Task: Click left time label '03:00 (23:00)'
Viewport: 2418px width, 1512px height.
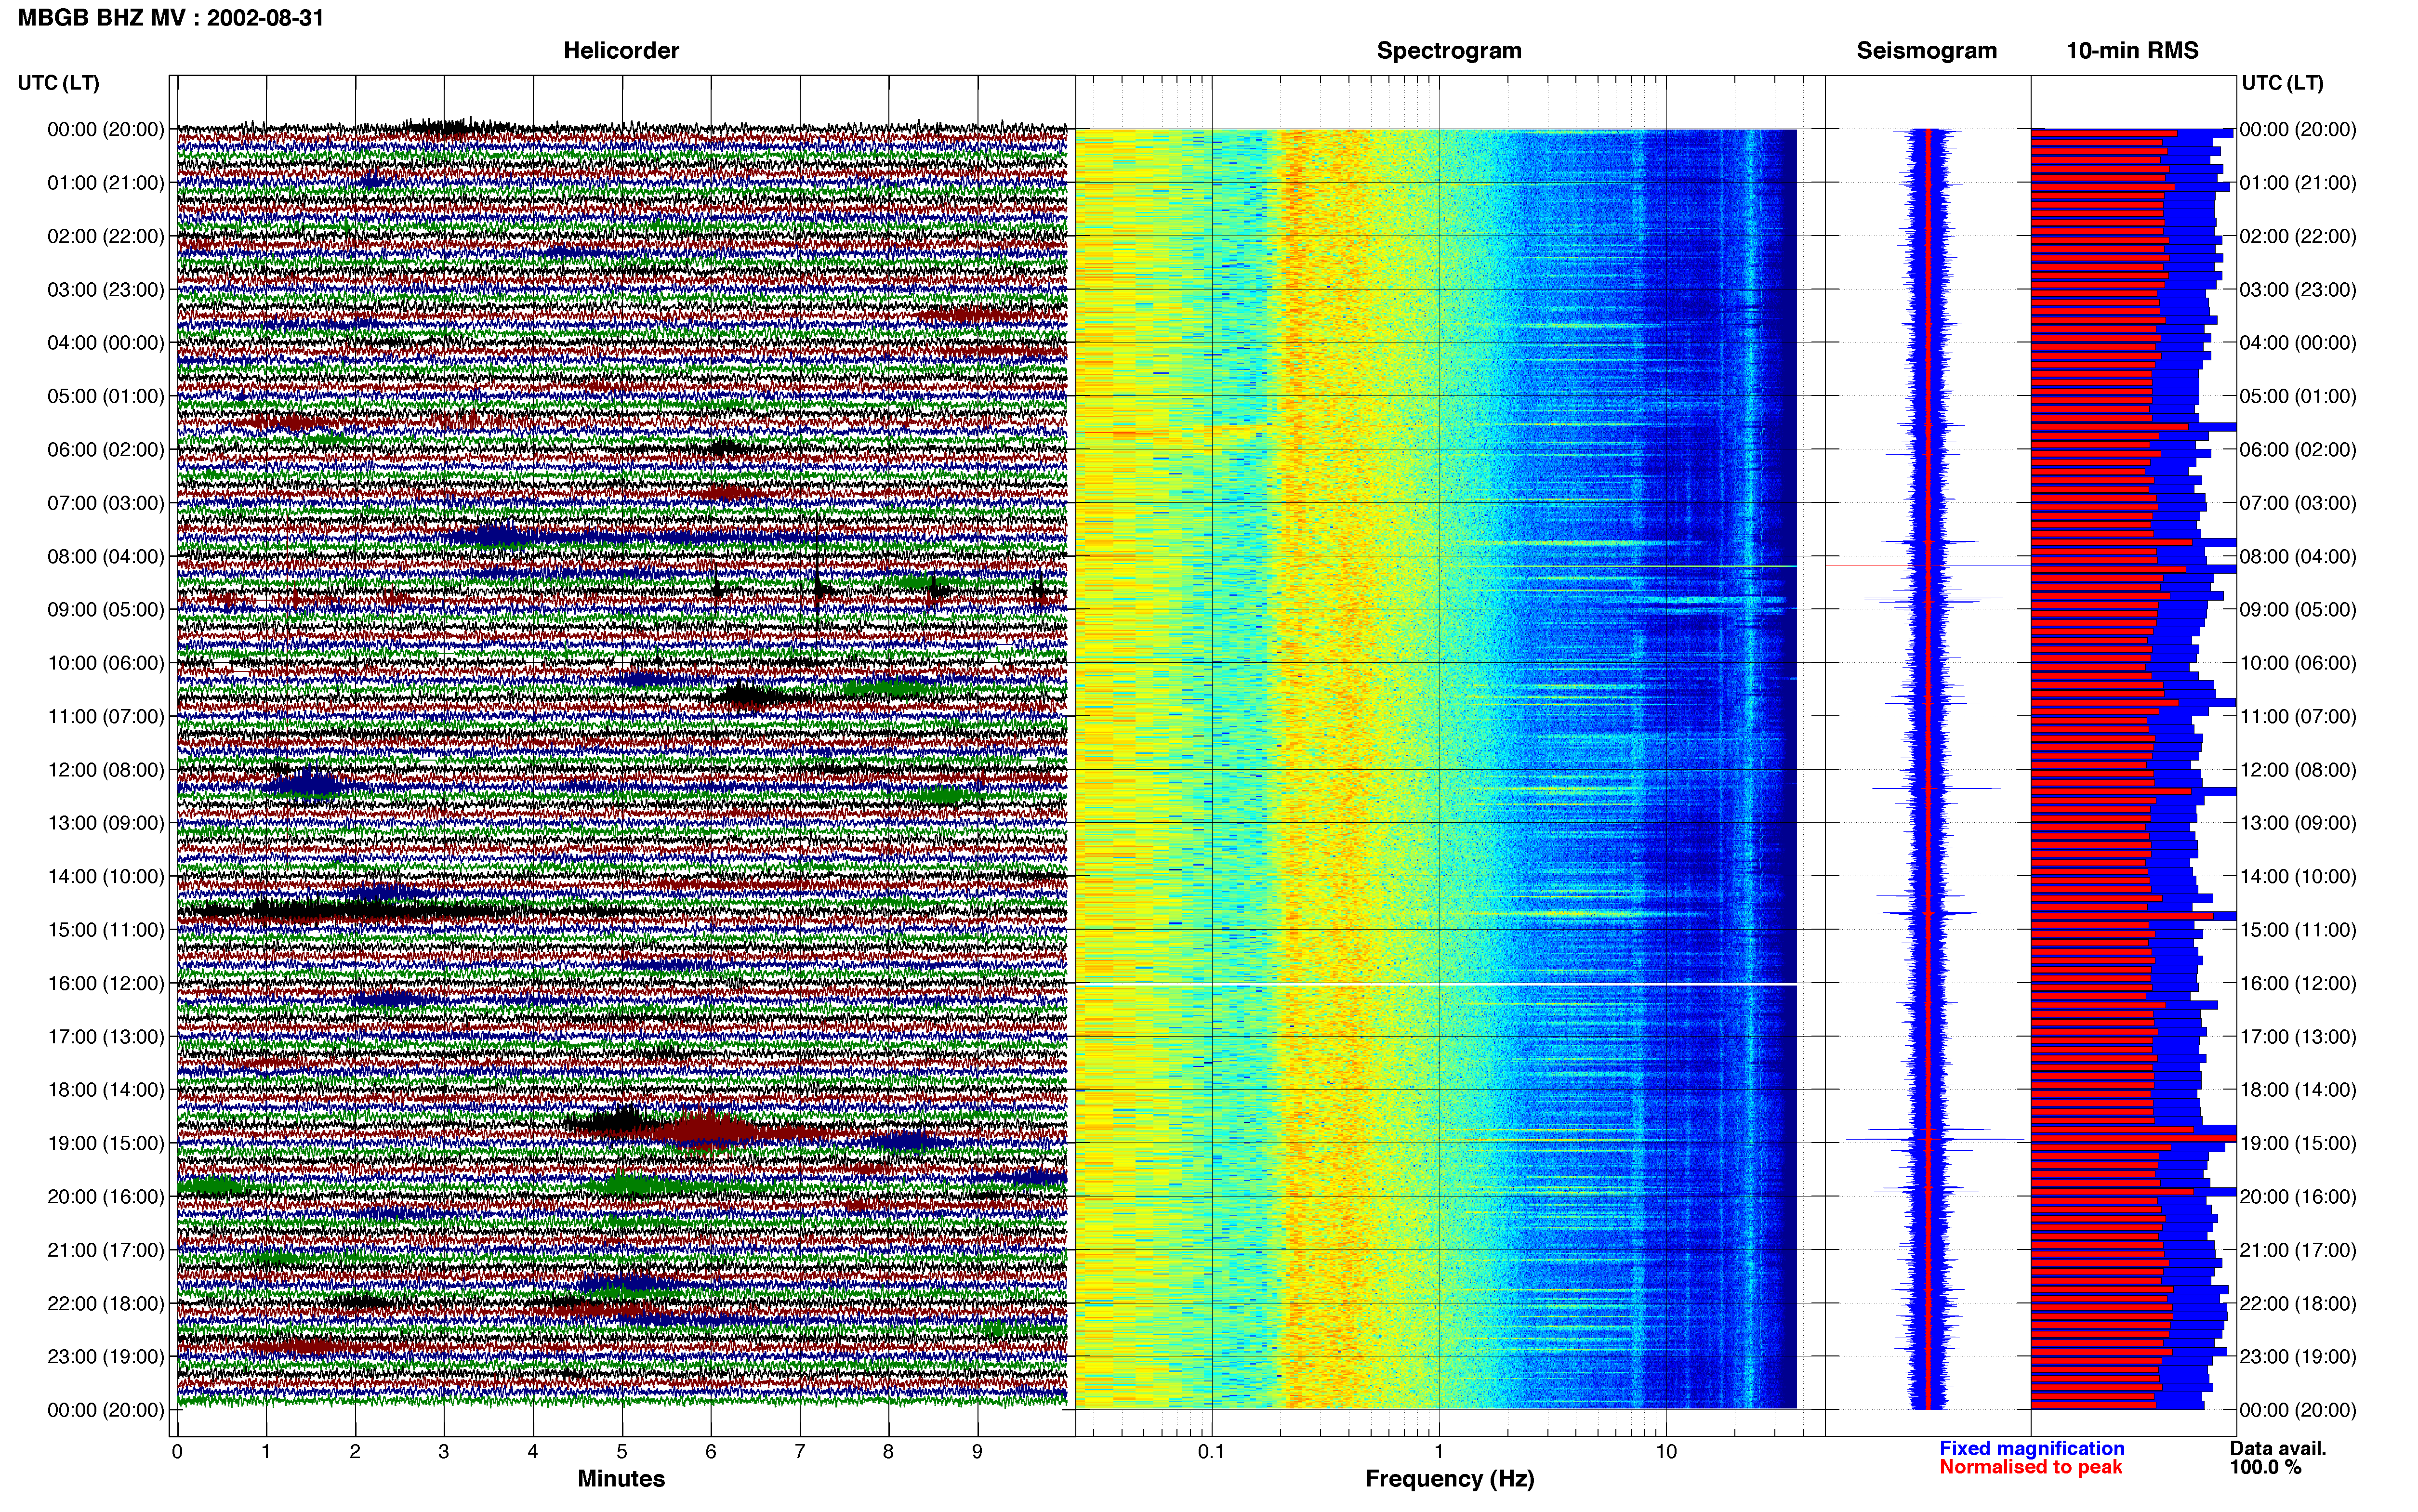Action: click(x=106, y=290)
